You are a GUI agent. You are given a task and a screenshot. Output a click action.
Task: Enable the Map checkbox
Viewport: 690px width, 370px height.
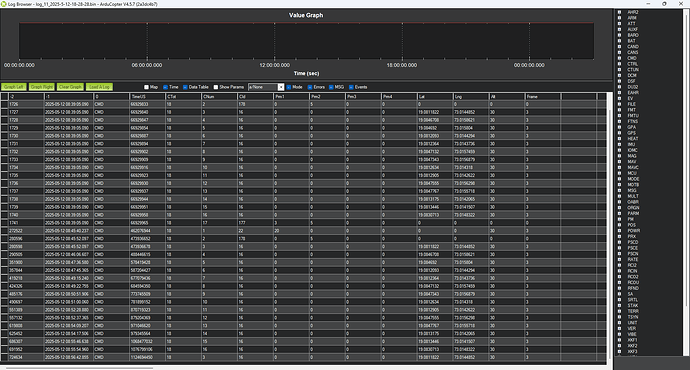click(147, 87)
